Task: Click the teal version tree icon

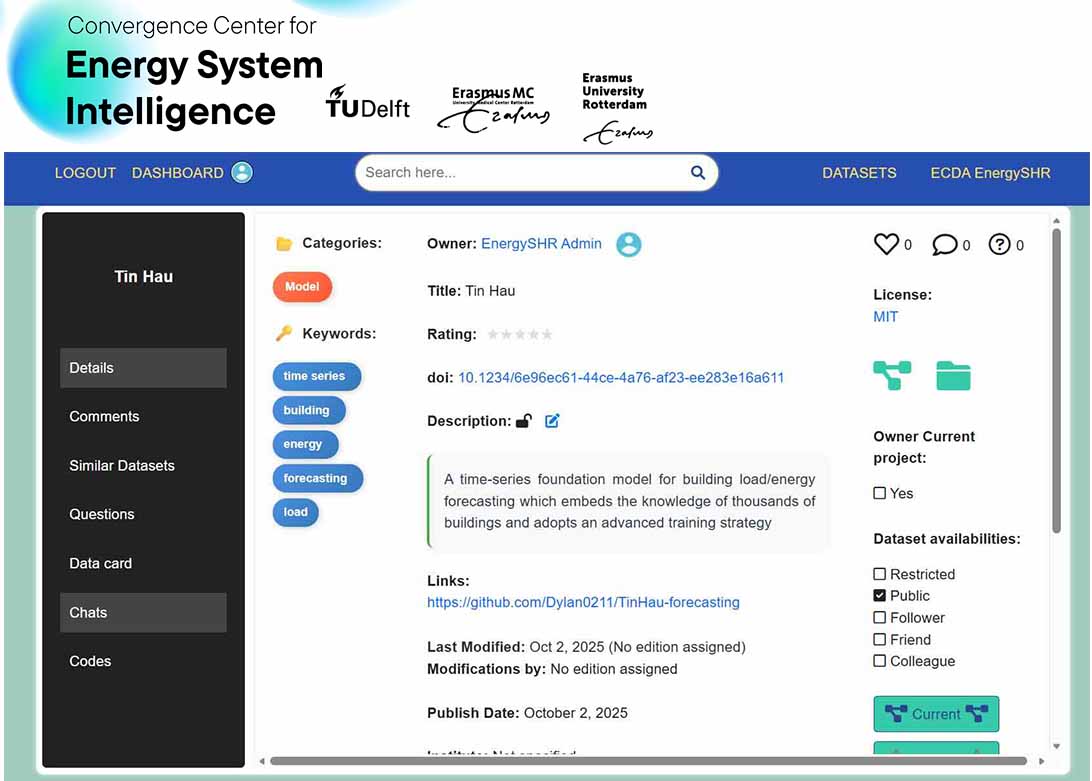Action: (891, 375)
